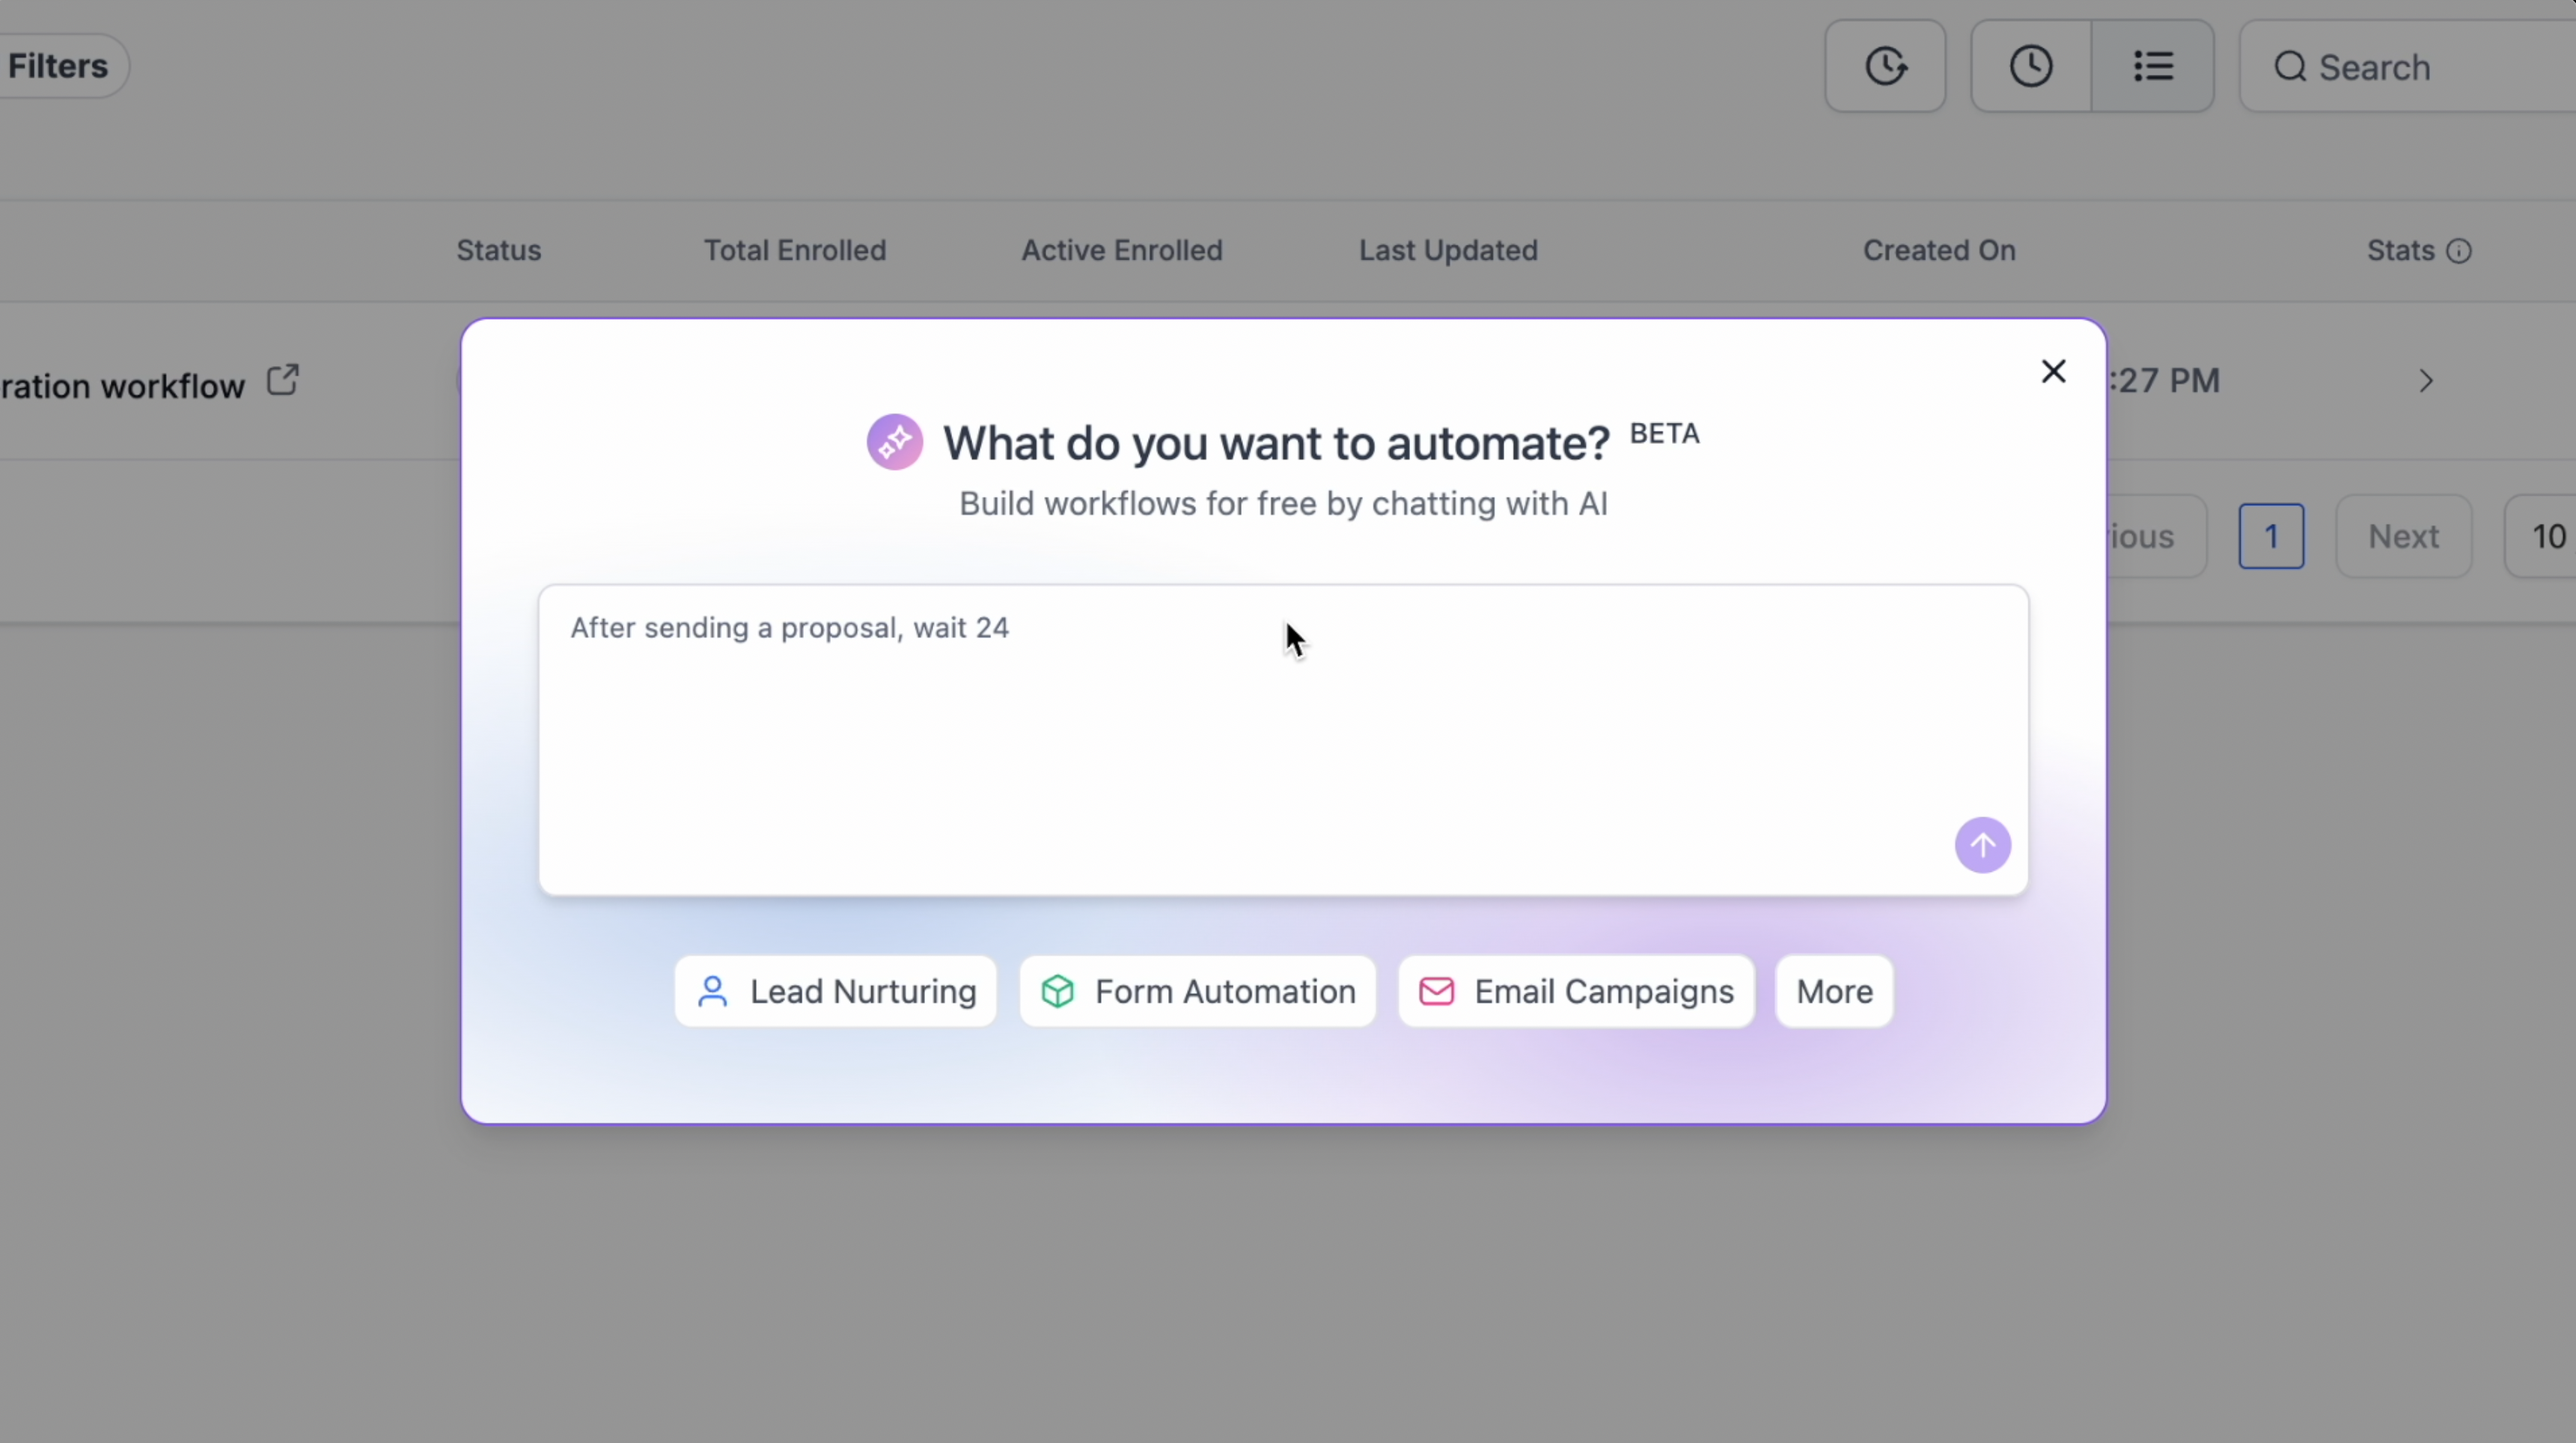Image resolution: width=2576 pixels, height=1443 pixels.
Task: Expand the workflow row chevron
Action: [2425, 381]
